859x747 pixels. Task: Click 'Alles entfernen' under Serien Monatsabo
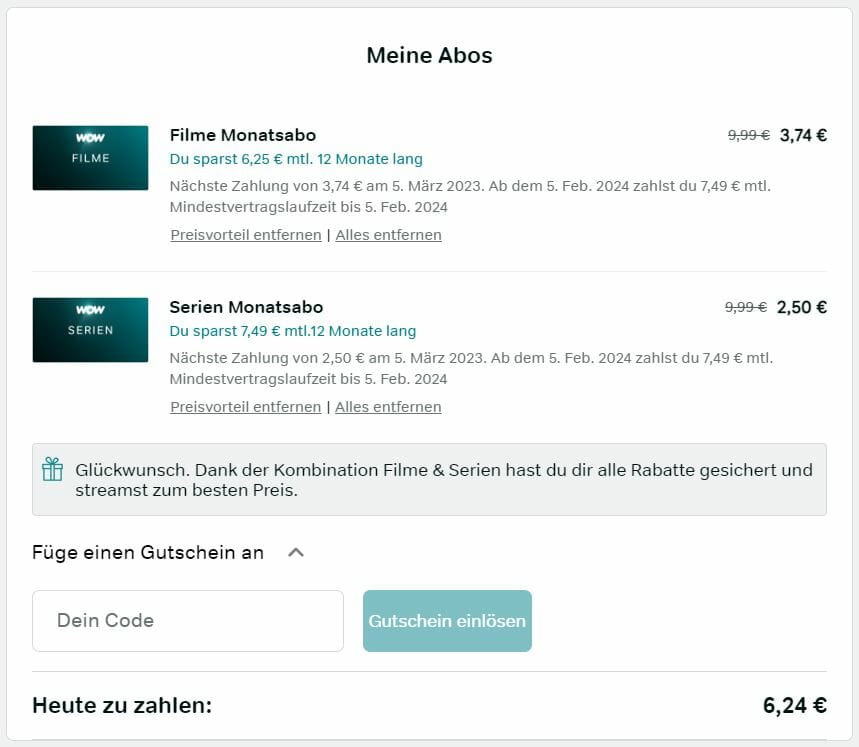click(x=388, y=407)
